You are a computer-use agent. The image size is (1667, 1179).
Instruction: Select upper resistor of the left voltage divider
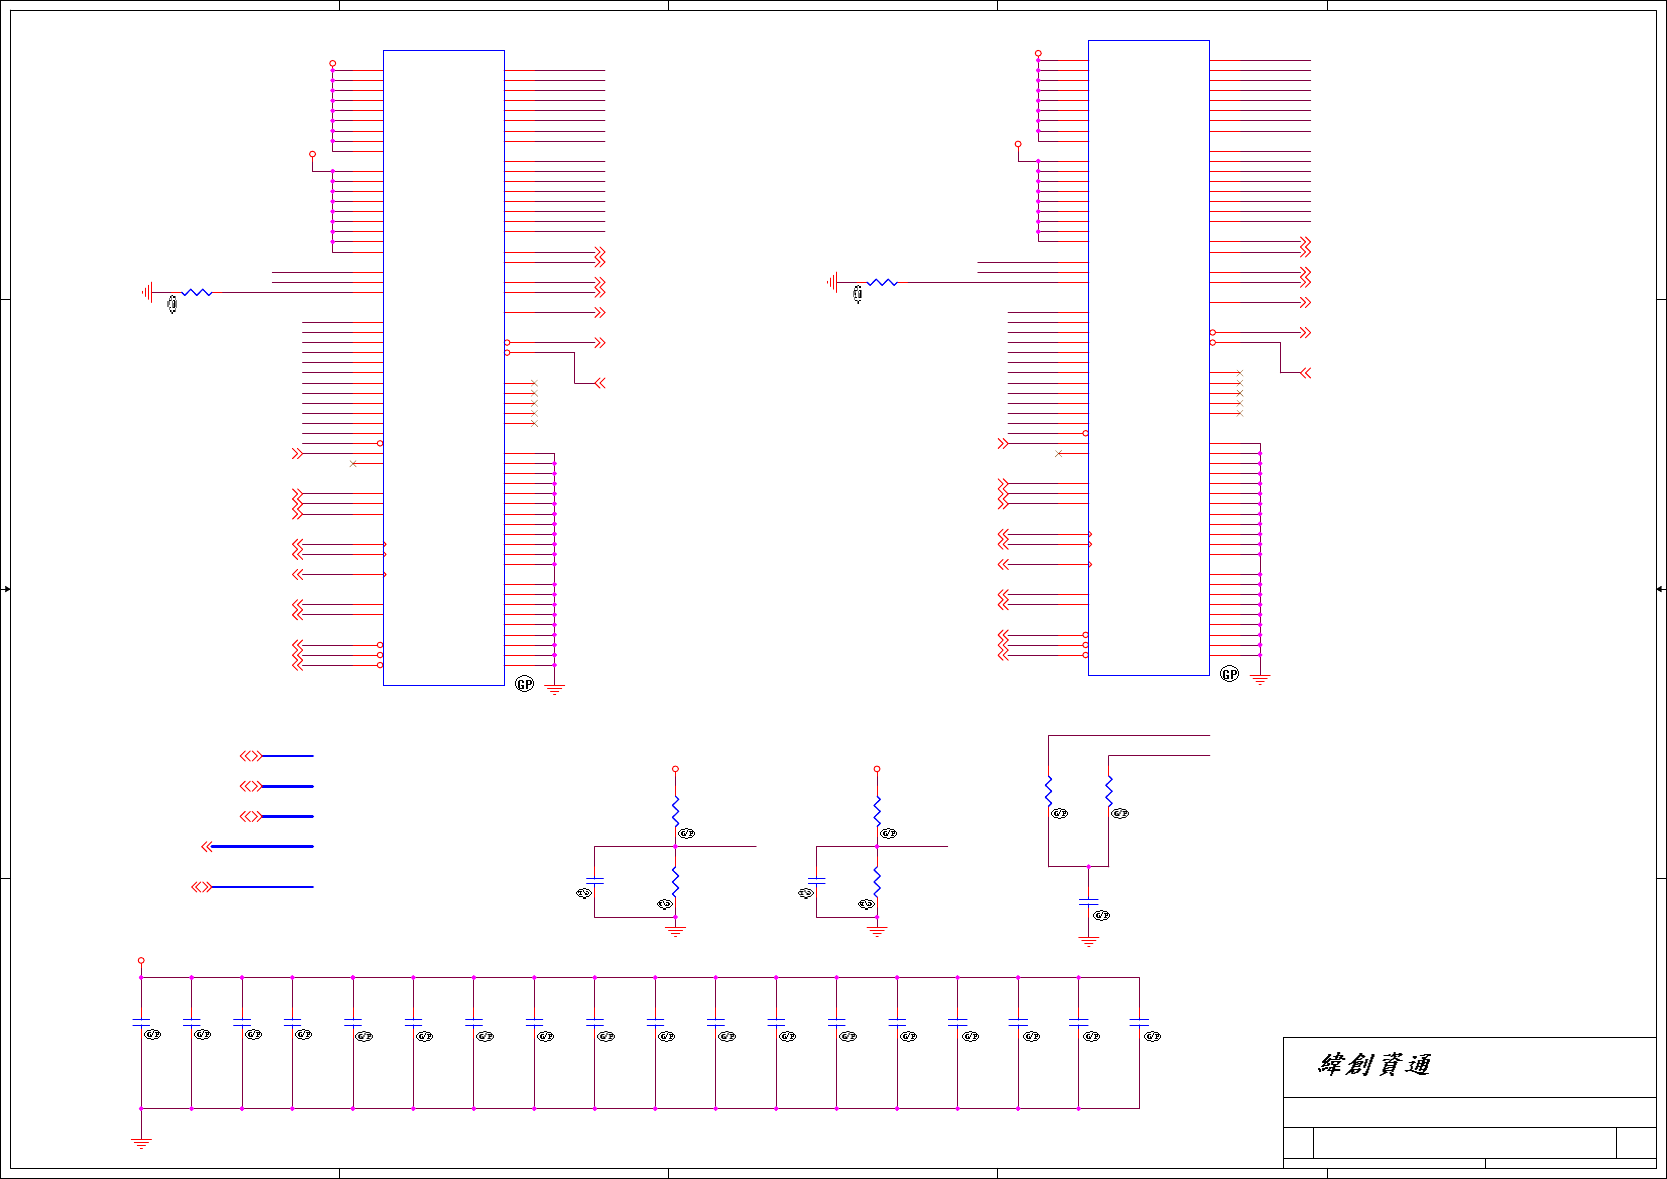pos(676,811)
